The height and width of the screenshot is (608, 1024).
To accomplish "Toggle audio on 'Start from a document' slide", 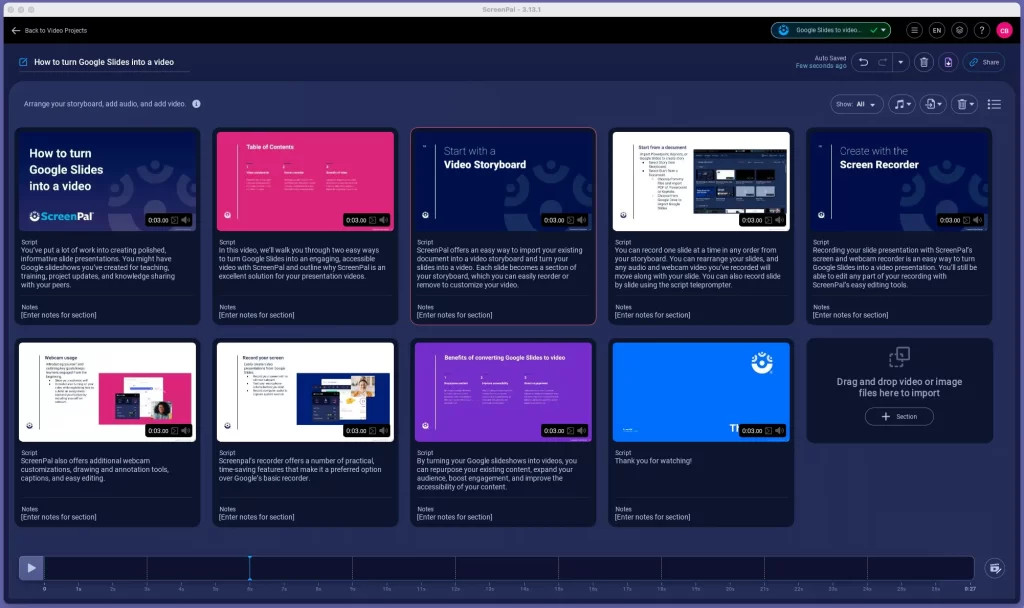I will pos(780,220).
